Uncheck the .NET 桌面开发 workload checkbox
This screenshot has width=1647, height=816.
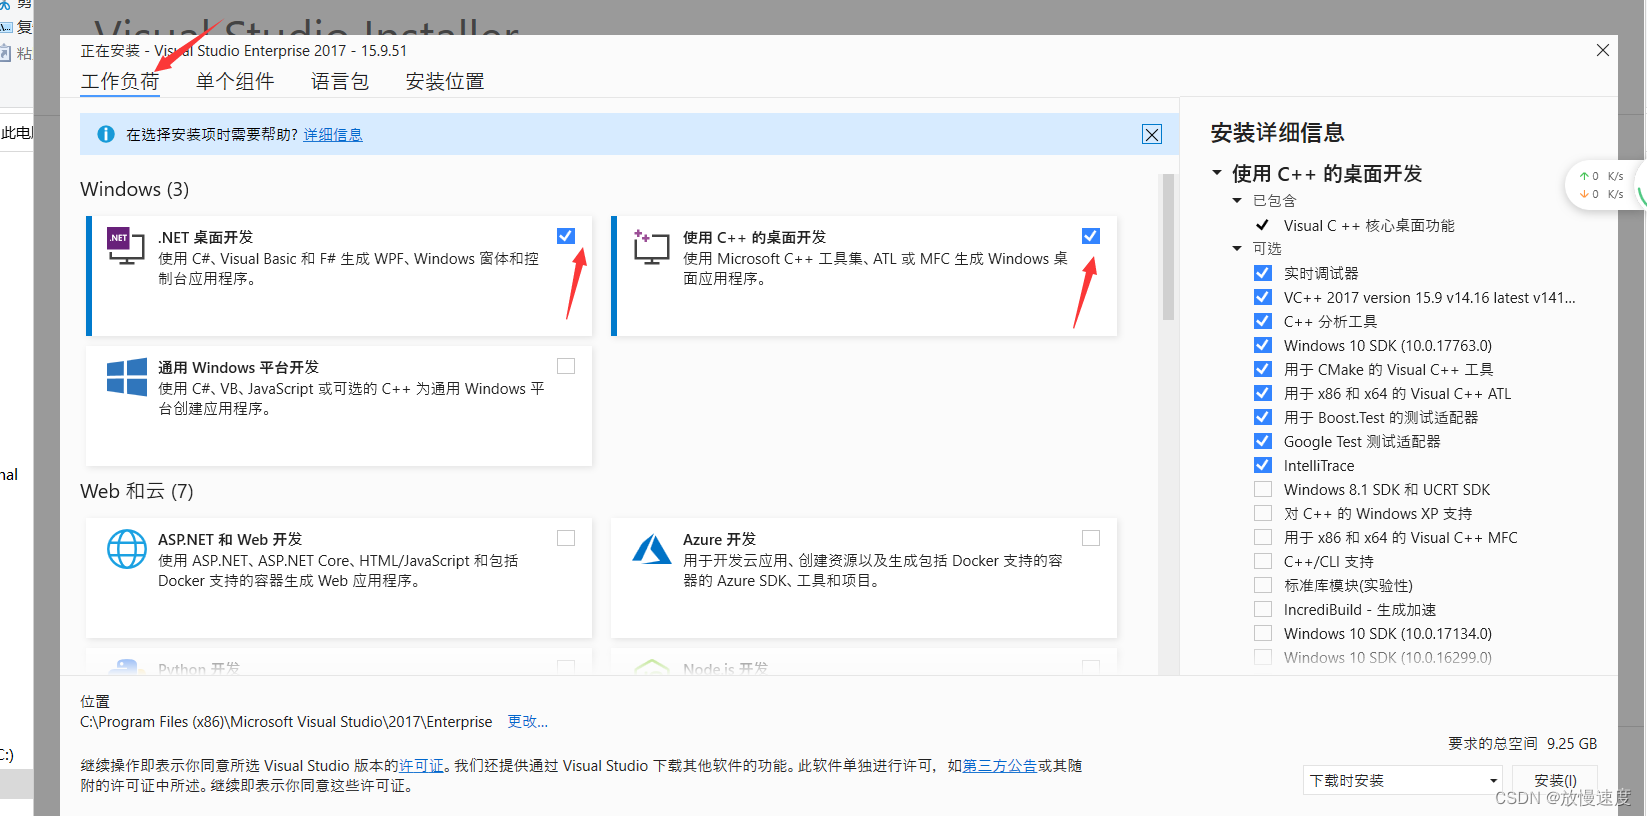(566, 236)
